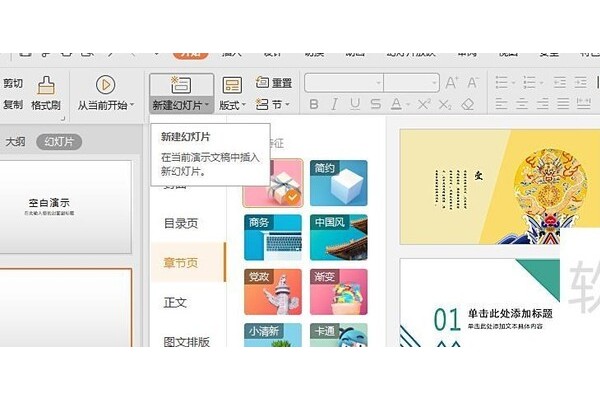The width and height of the screenshot is (600, 400).
Task: Click the 剪切 cut button
Action: (13, 83)
